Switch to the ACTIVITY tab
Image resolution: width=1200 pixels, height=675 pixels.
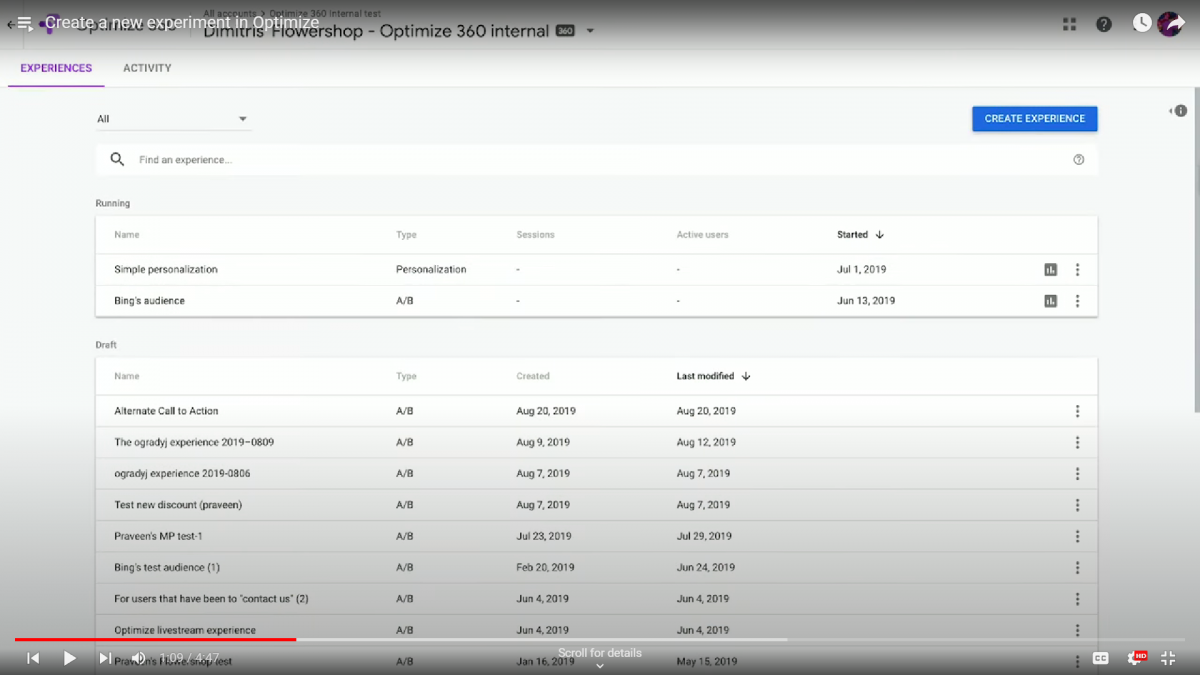point(147,68)
